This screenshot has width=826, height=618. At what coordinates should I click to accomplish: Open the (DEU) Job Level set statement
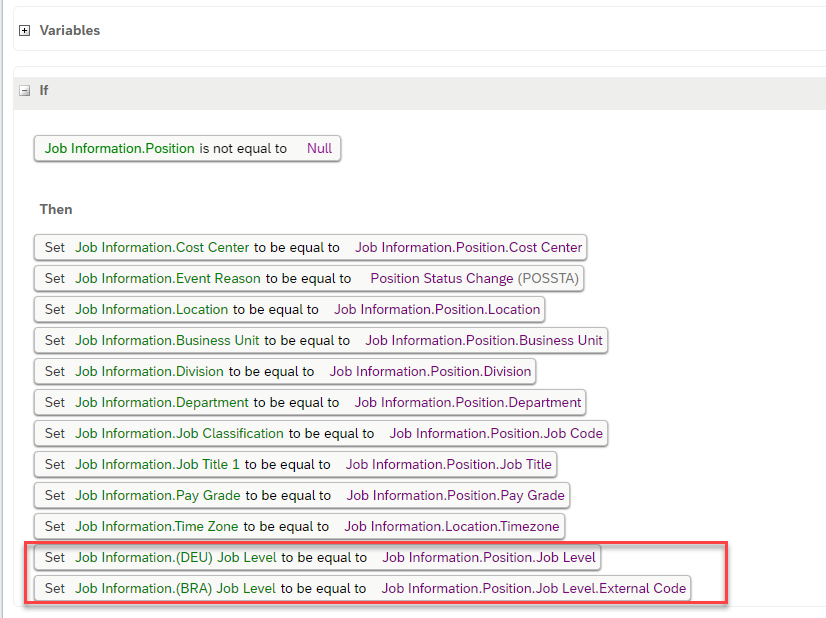(x=317, y=558)
